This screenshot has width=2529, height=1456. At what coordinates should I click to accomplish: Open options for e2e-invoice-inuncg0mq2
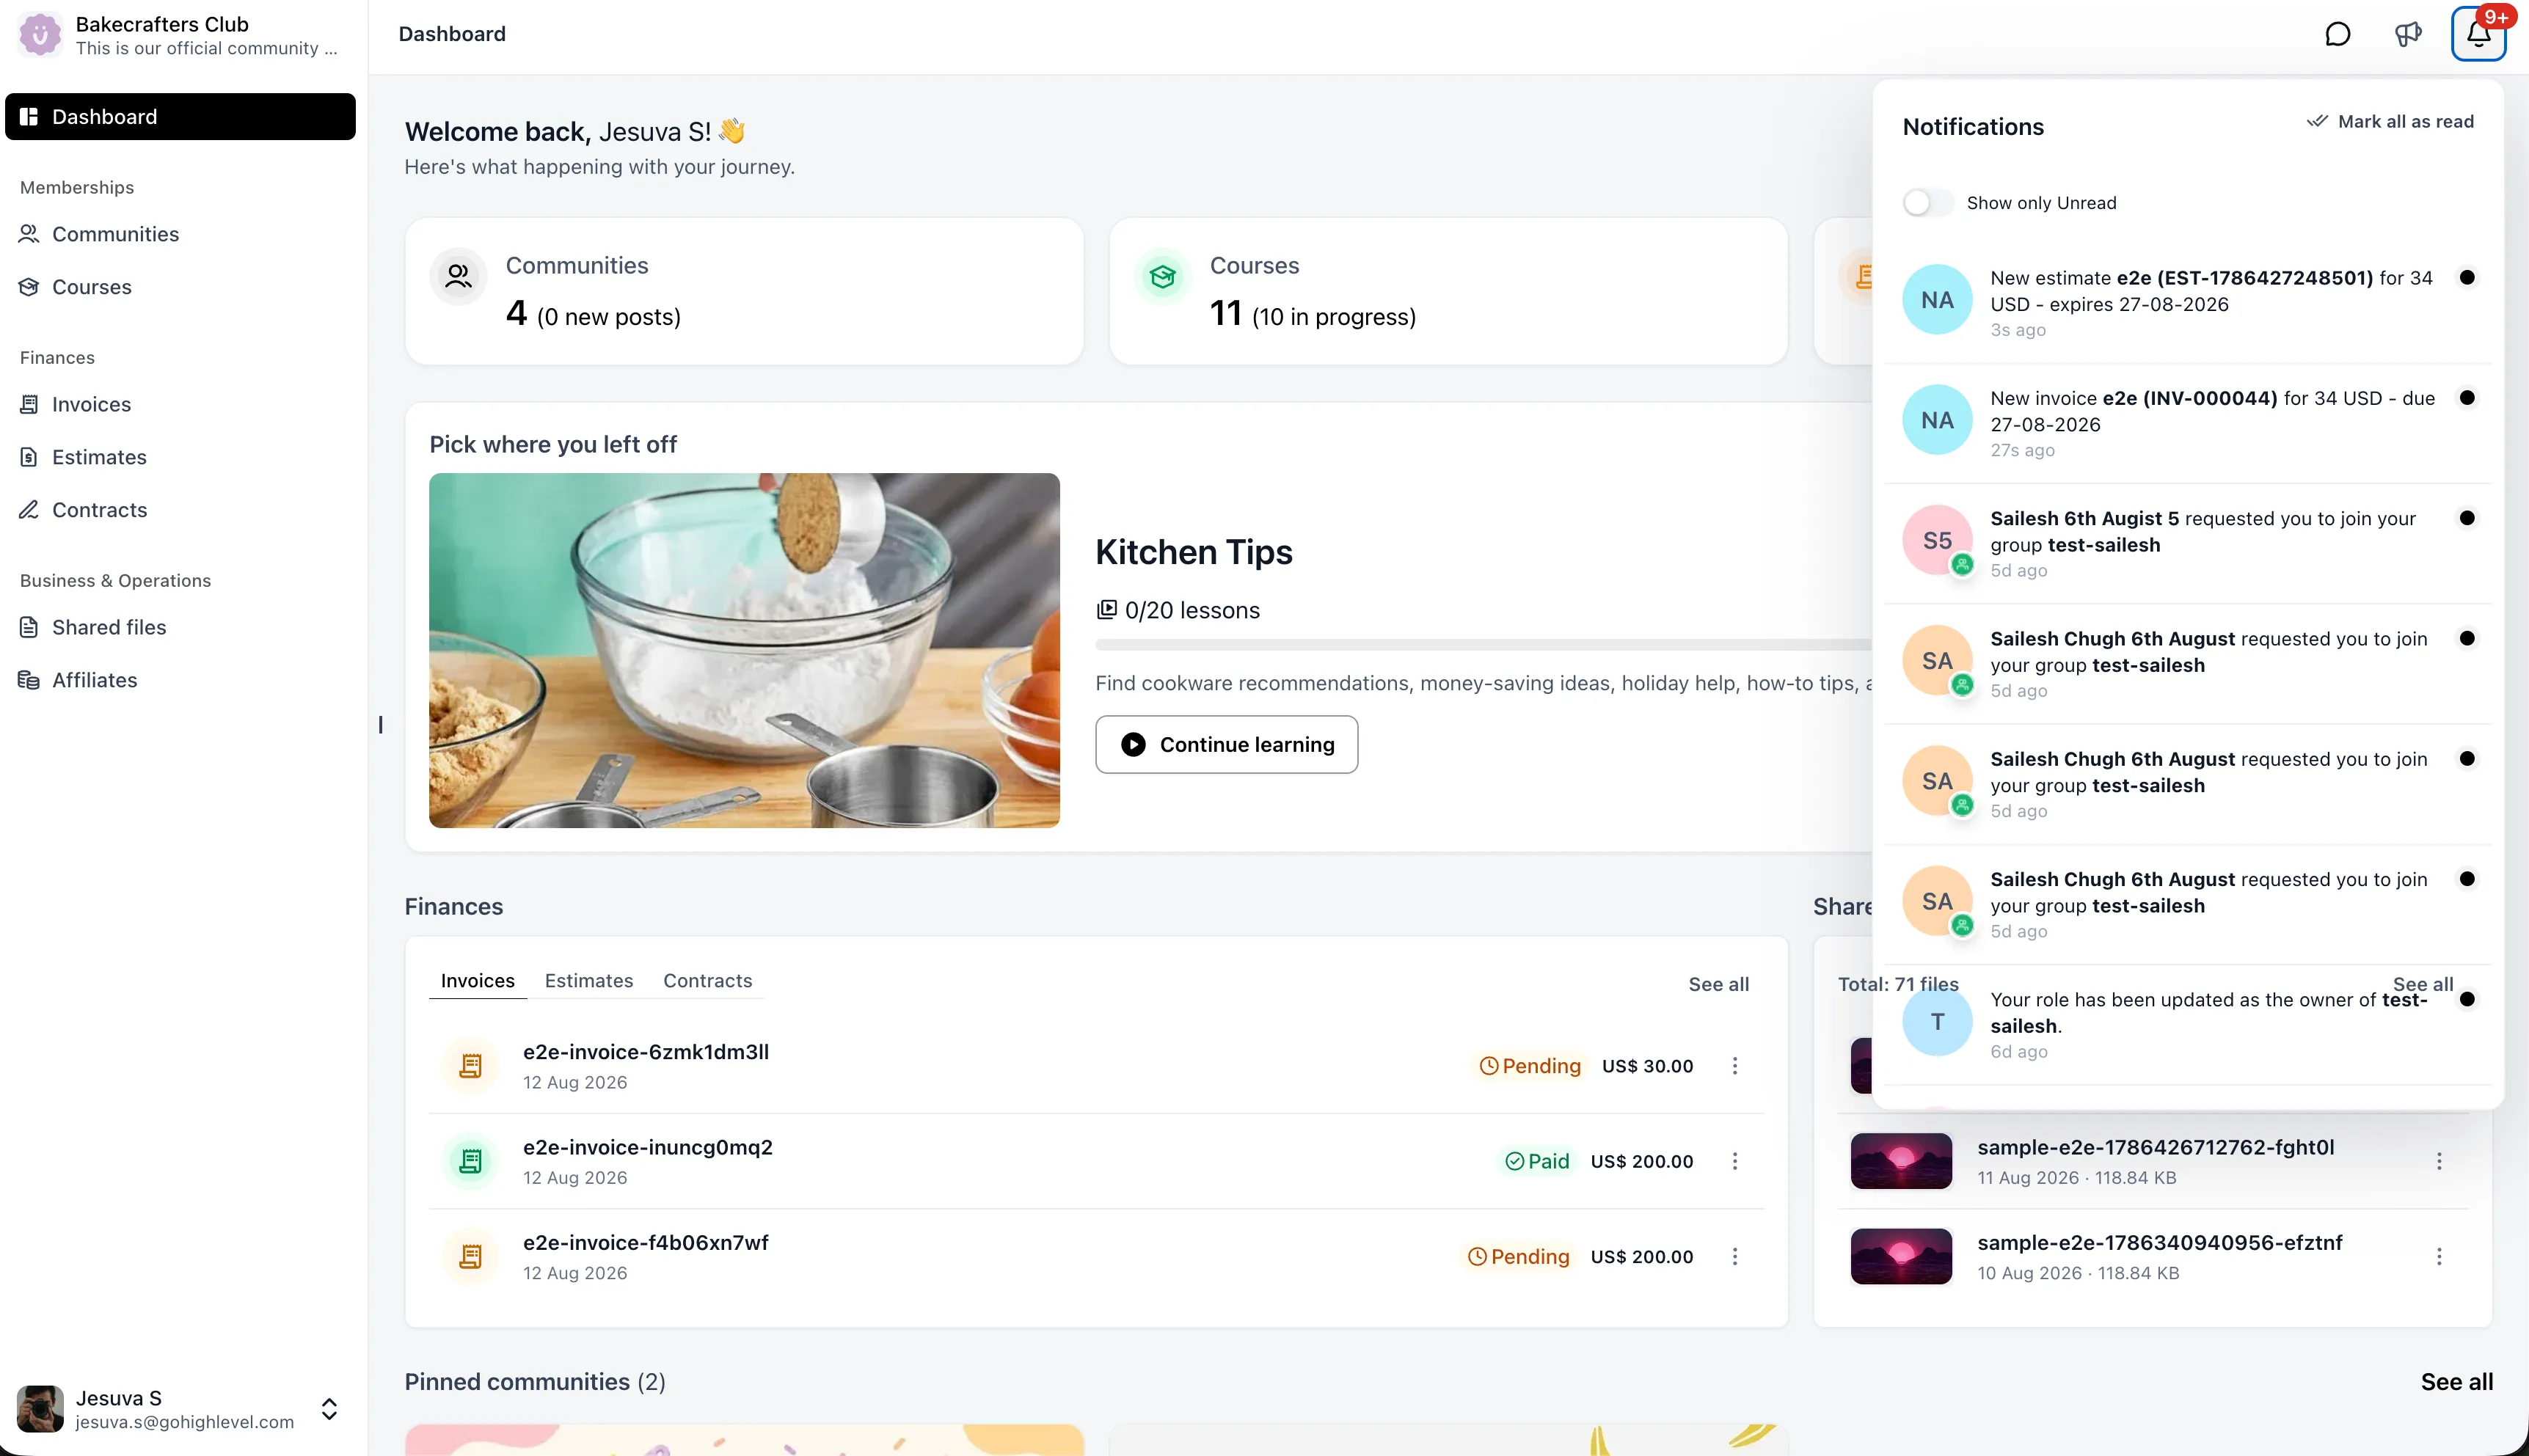[x=1735, y=1161]
